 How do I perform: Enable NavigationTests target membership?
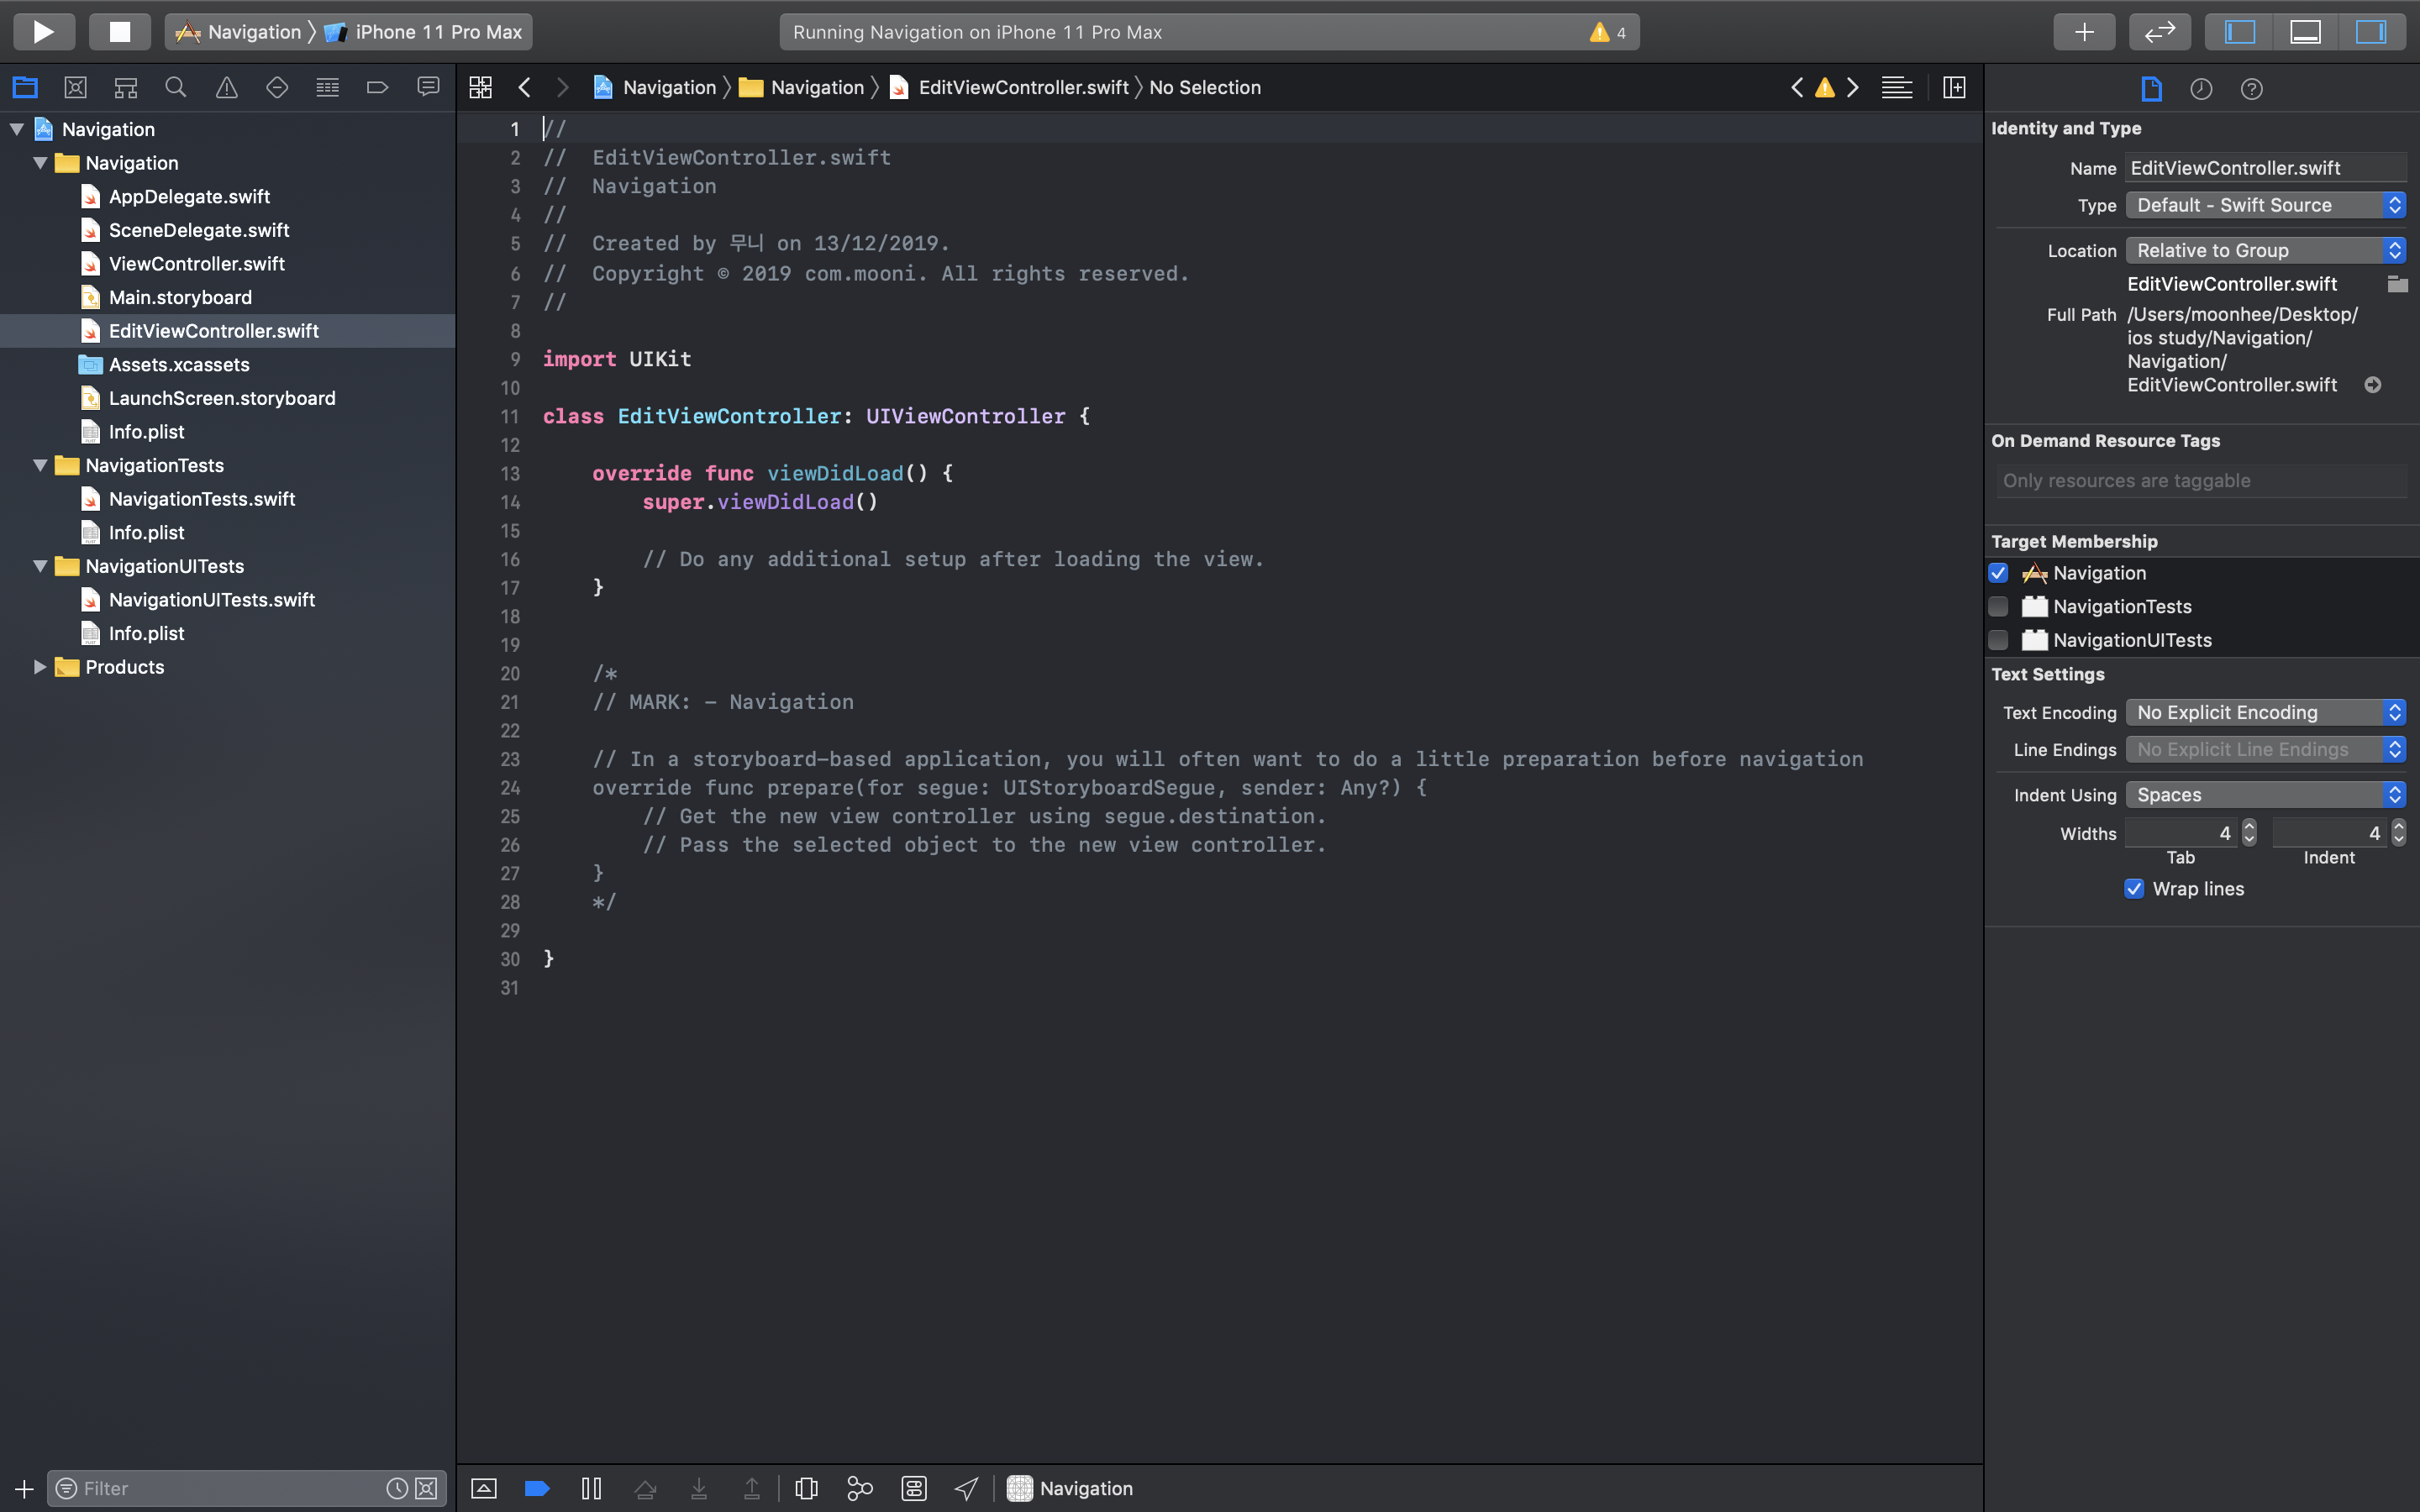[x=1998, y=607]
